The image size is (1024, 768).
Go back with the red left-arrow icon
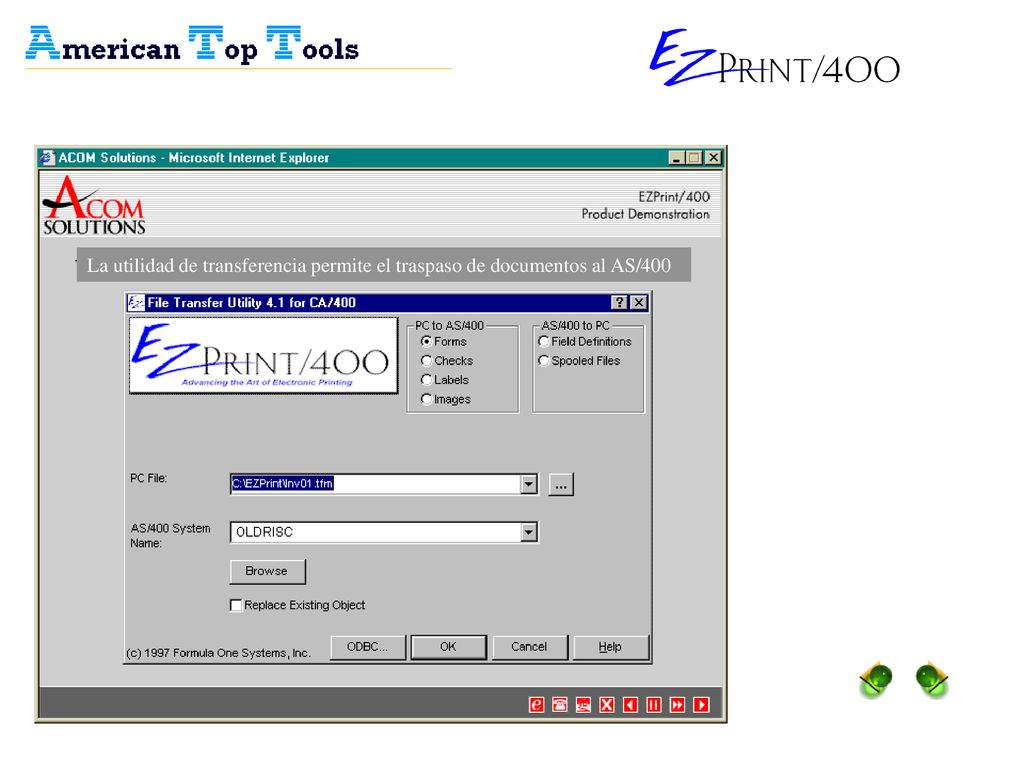(630, 705)
